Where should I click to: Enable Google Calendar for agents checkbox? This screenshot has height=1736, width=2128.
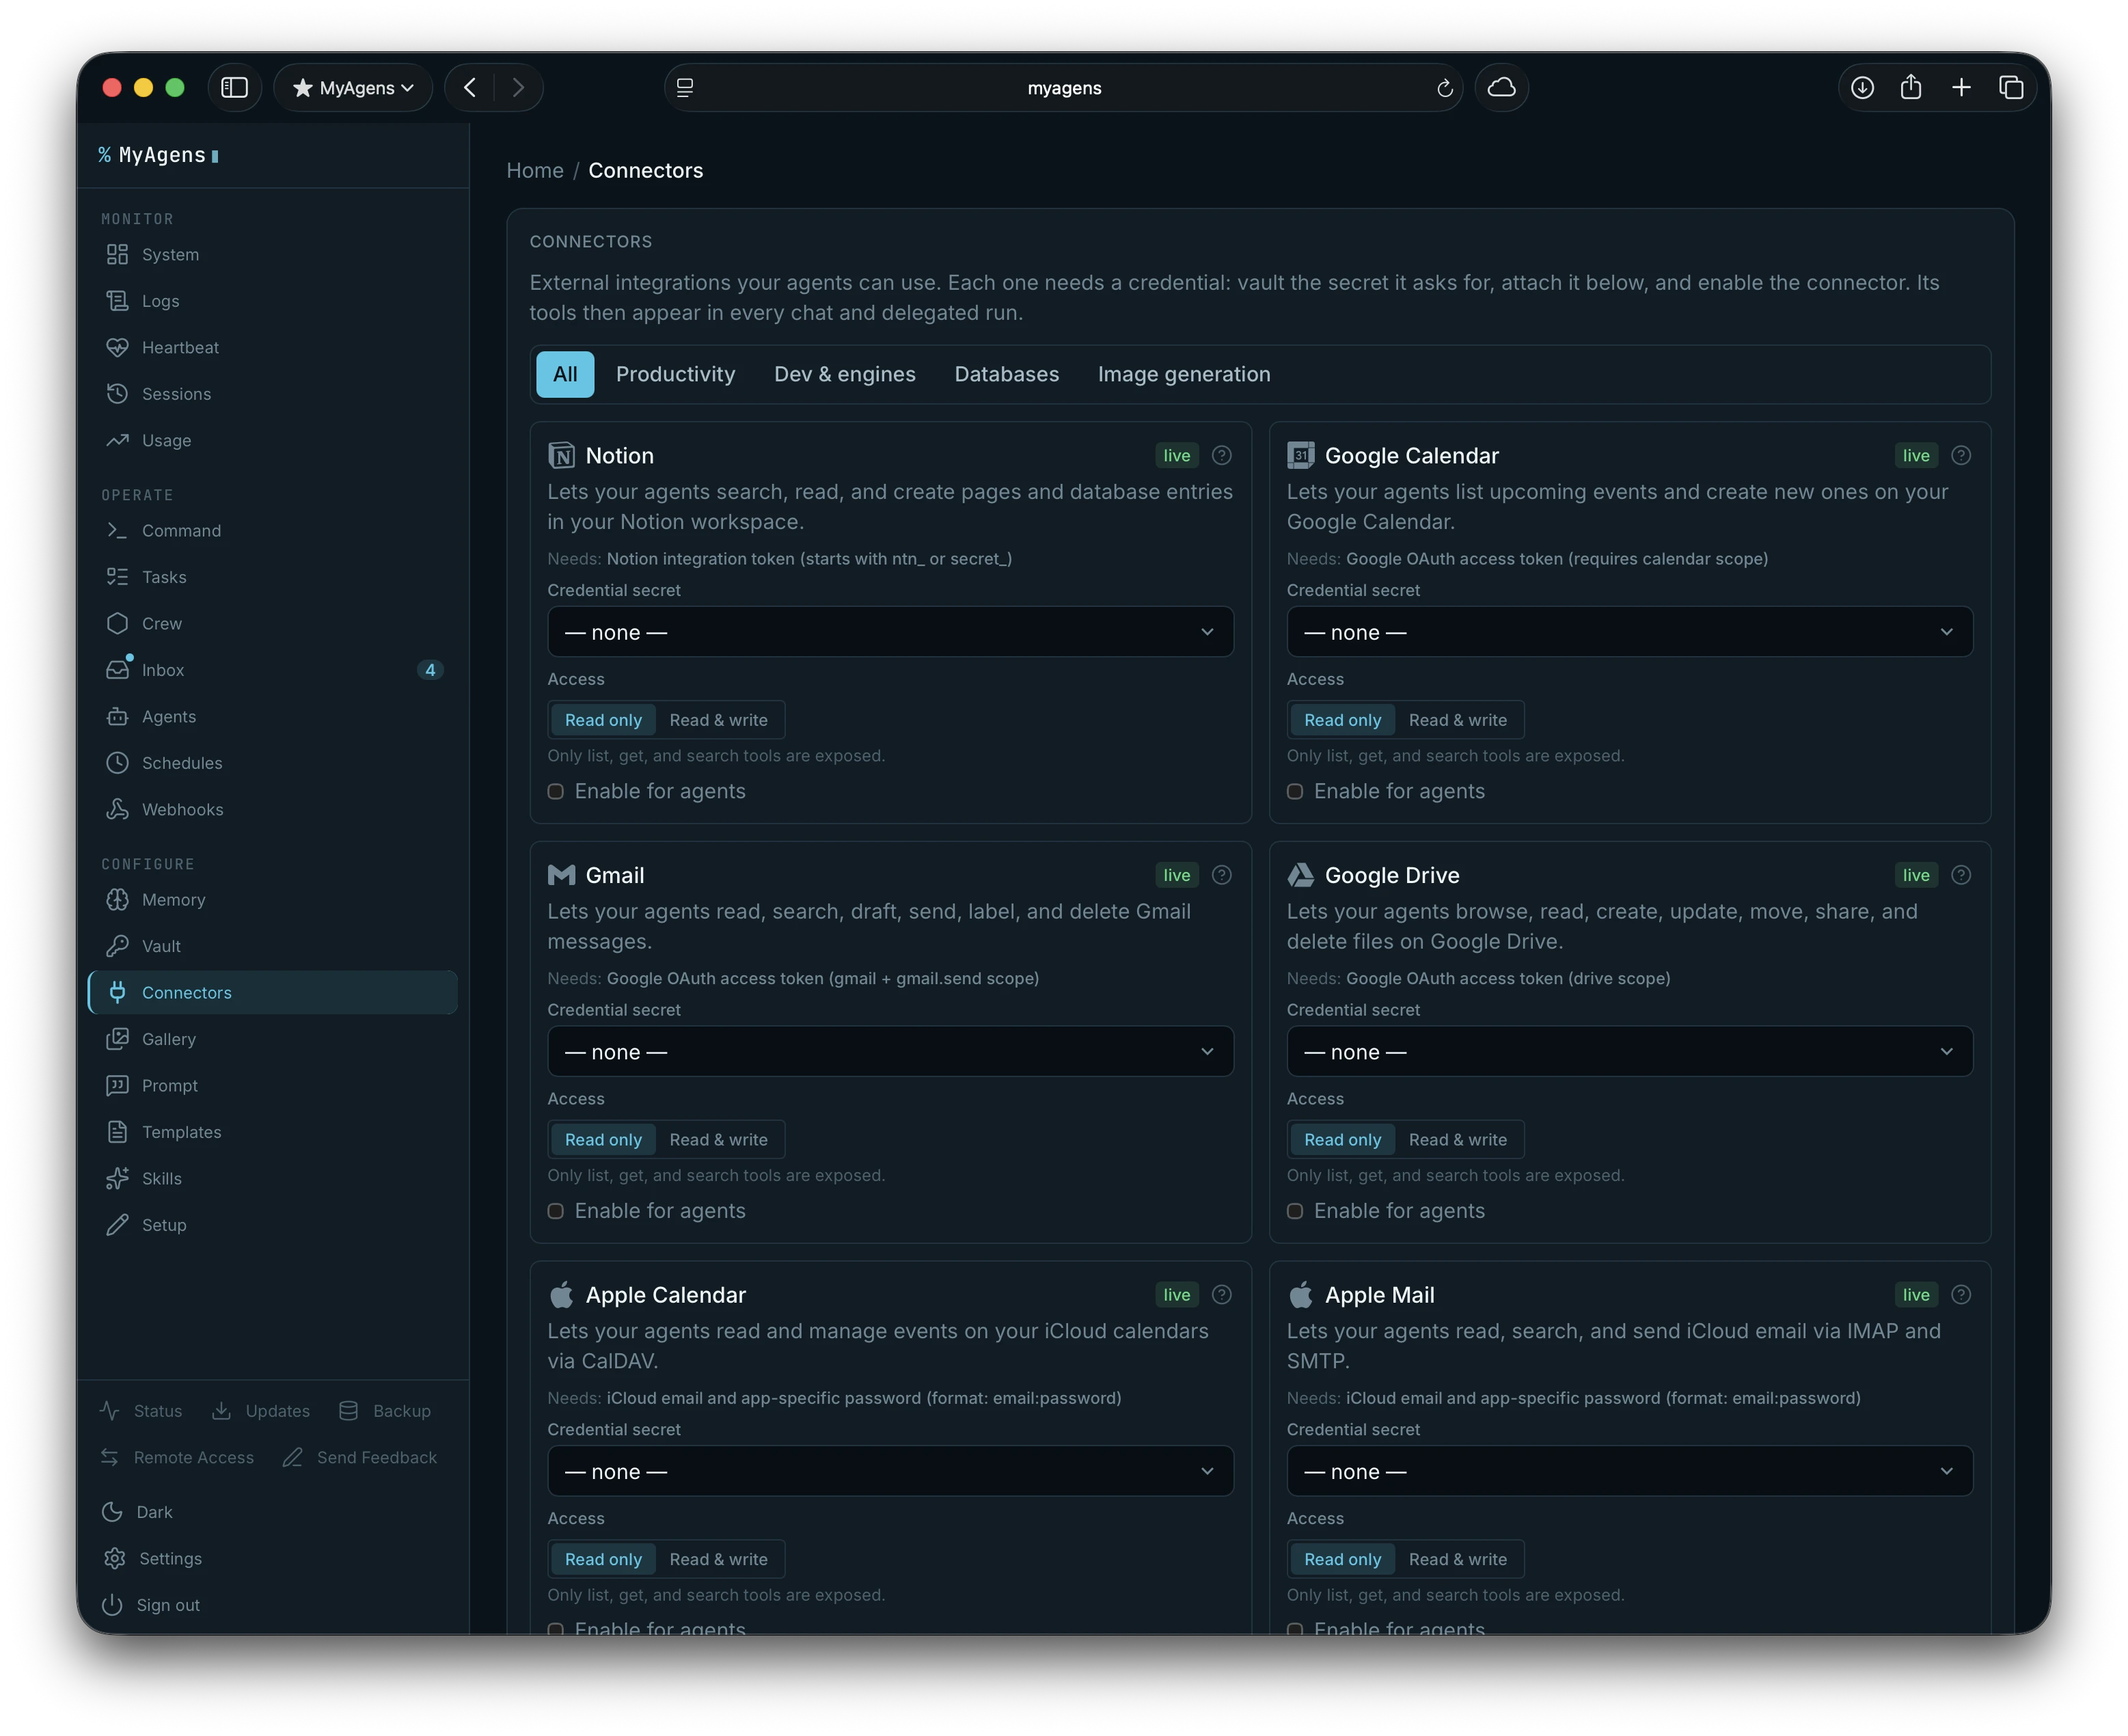1295,792
